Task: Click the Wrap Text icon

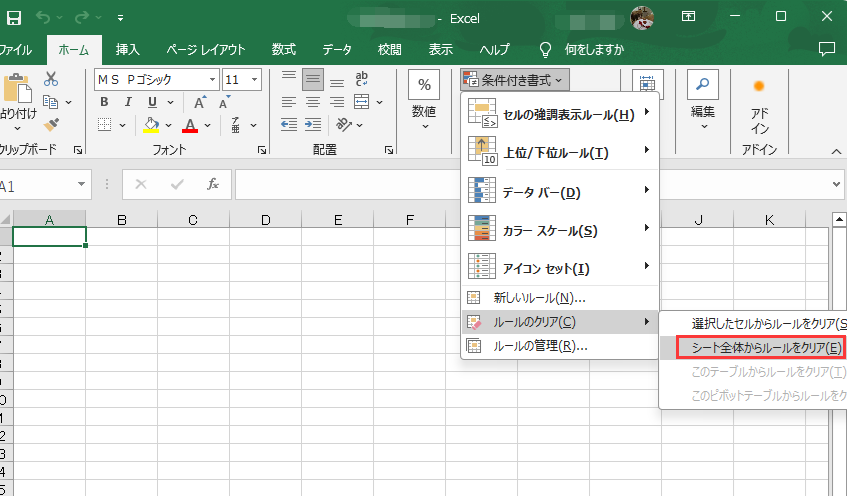Action: click(x=362, y=79)
